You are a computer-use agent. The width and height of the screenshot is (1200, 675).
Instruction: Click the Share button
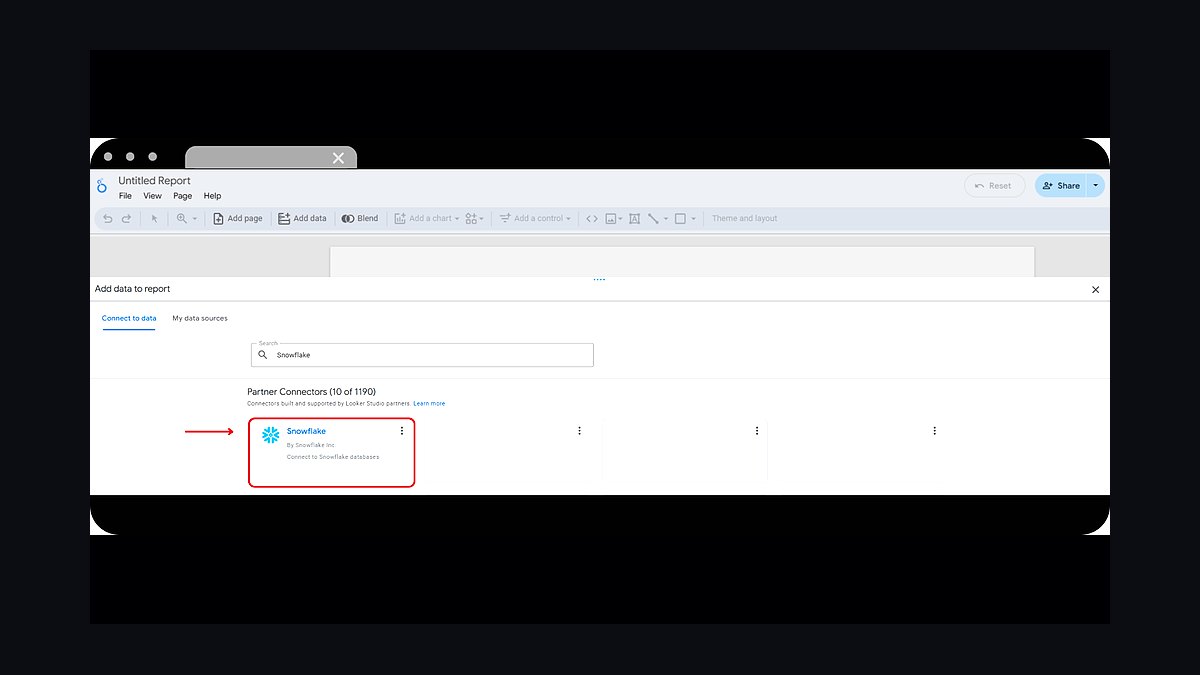pyautogui.click(x=1061, y=185)
